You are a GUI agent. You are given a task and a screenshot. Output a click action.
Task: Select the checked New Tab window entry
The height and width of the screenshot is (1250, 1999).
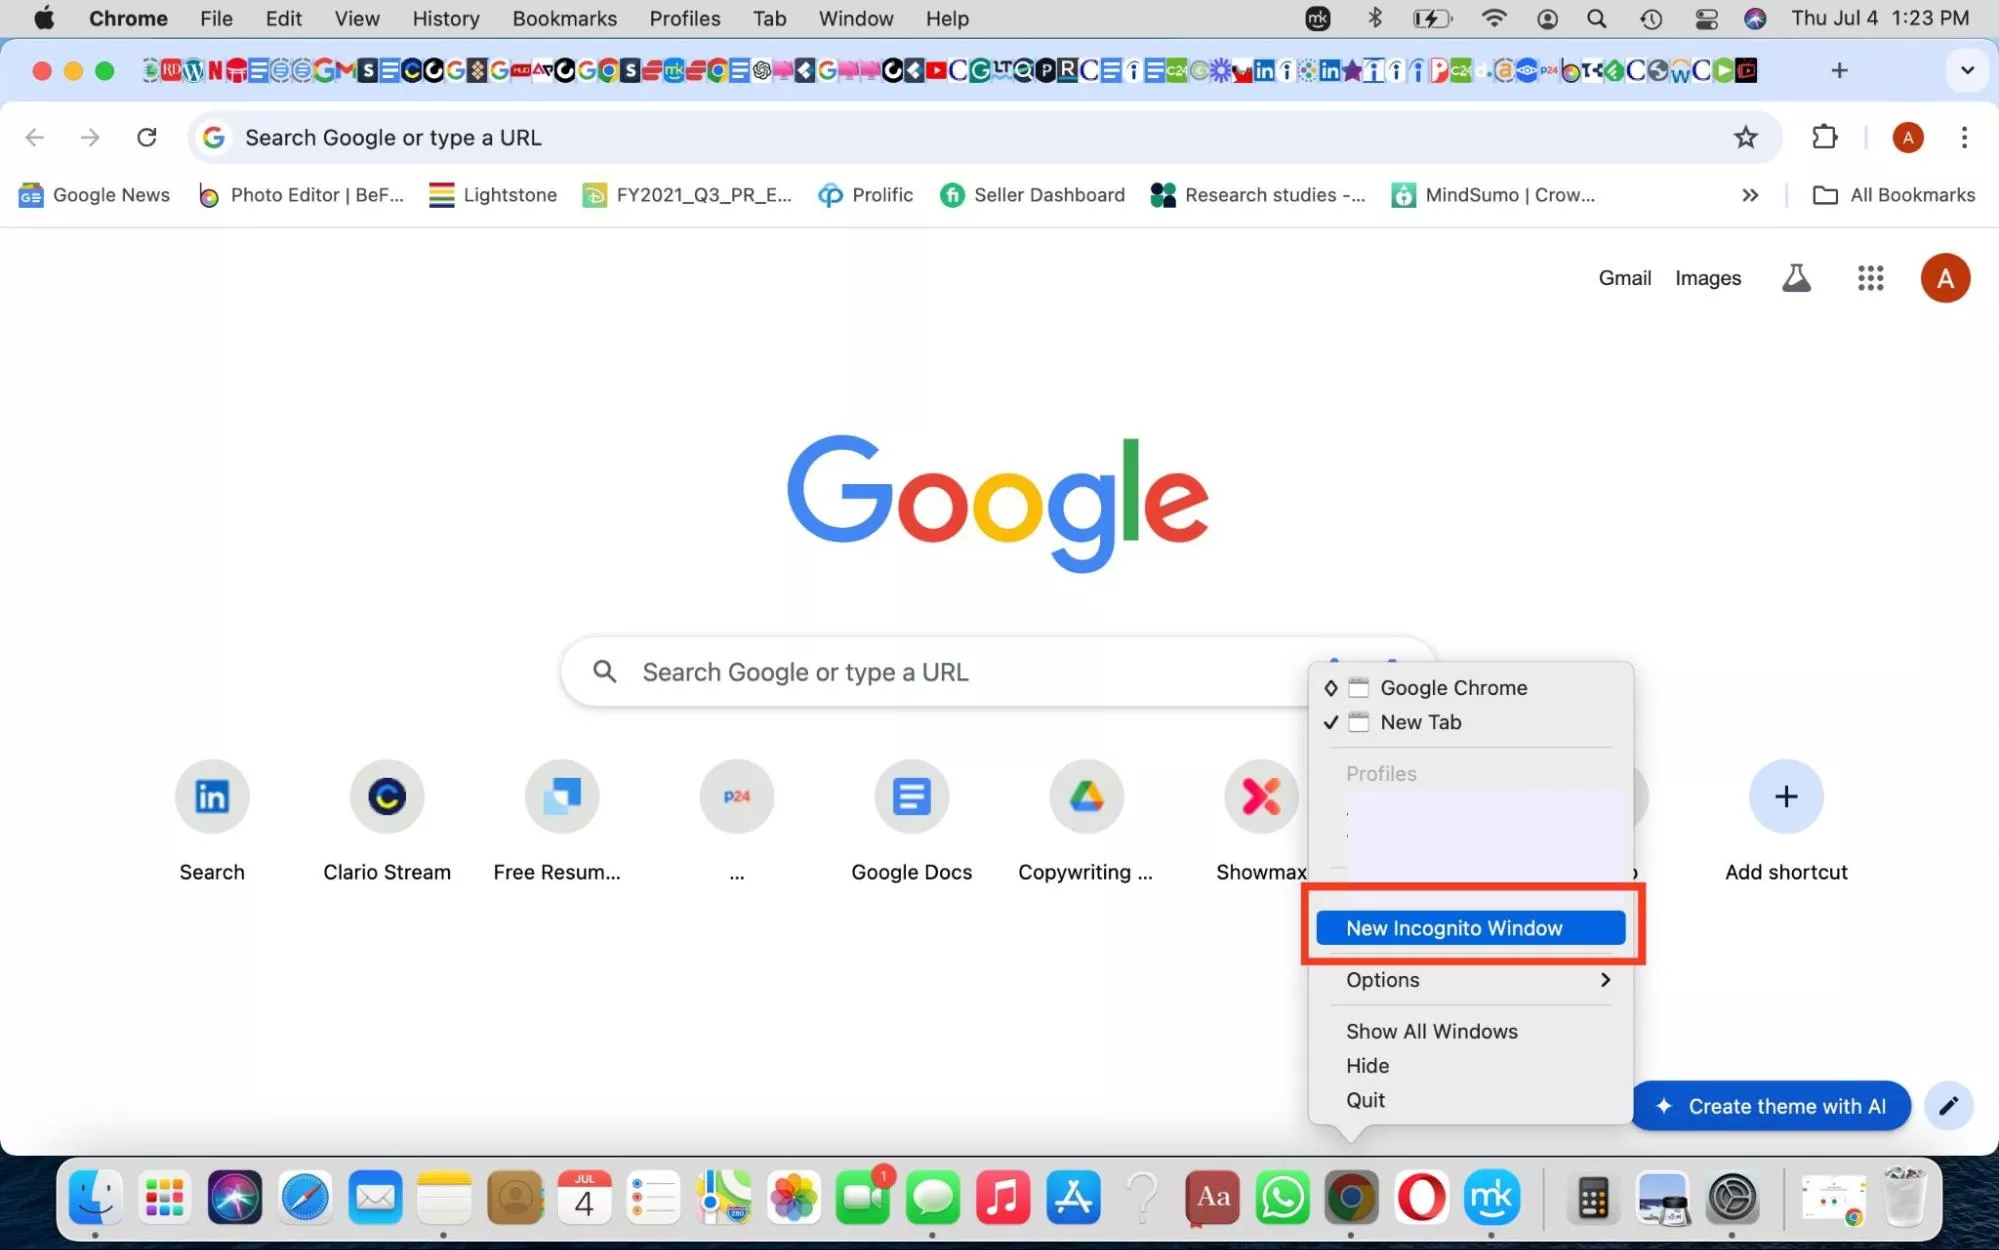pyautogui.click(x=1420, y=722)
